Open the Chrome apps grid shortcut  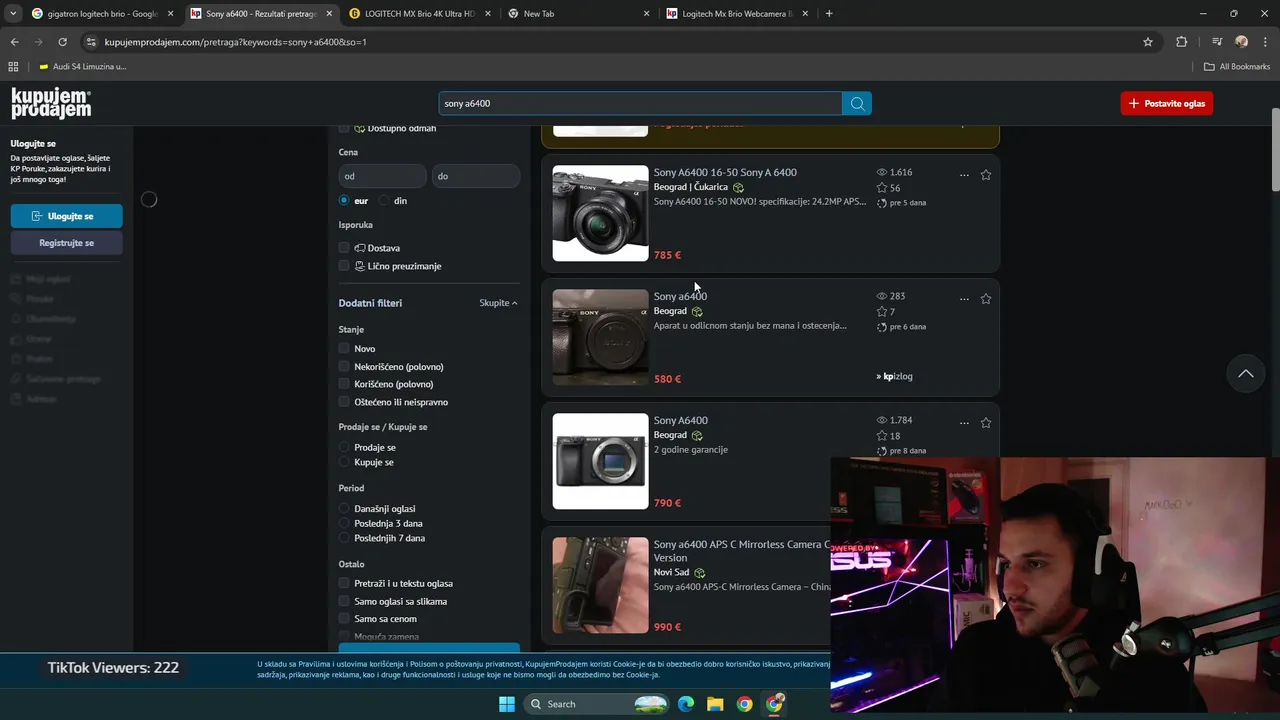13,66
